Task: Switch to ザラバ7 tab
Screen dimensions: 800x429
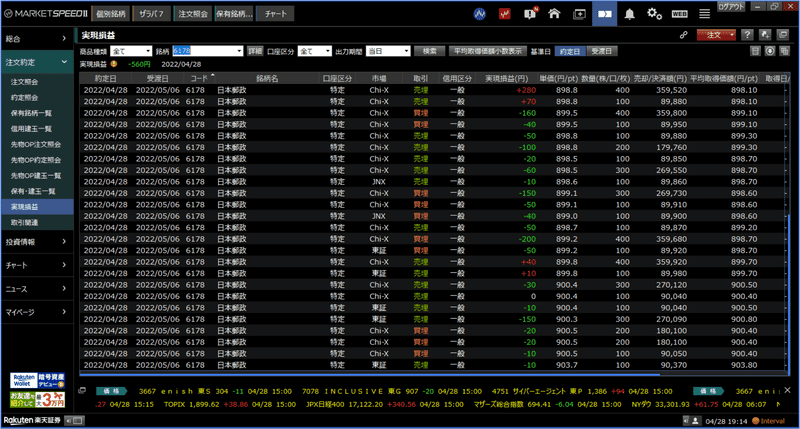Action: coord(152,14)
